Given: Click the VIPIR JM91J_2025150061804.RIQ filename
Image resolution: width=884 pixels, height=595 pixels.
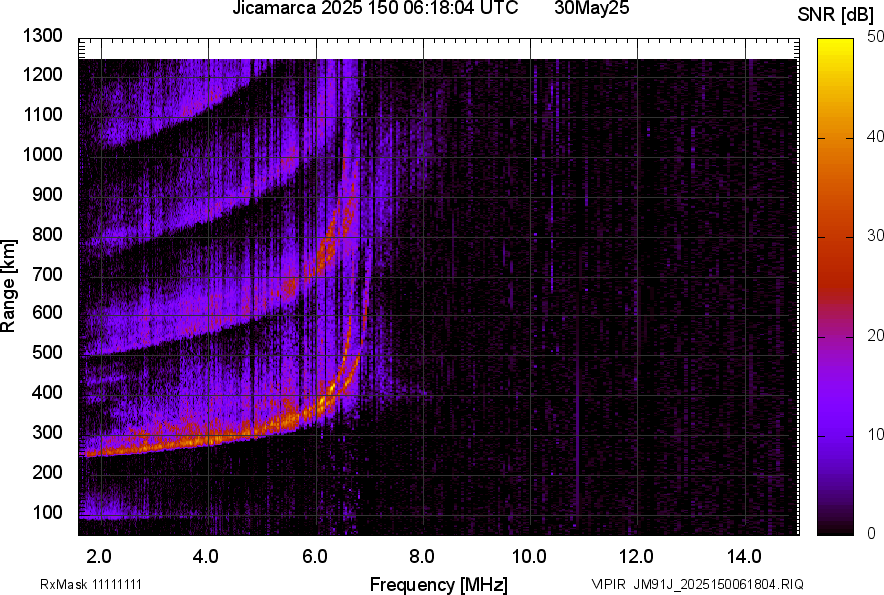Looking at the screenshot, I should click(x=697, y=584).
